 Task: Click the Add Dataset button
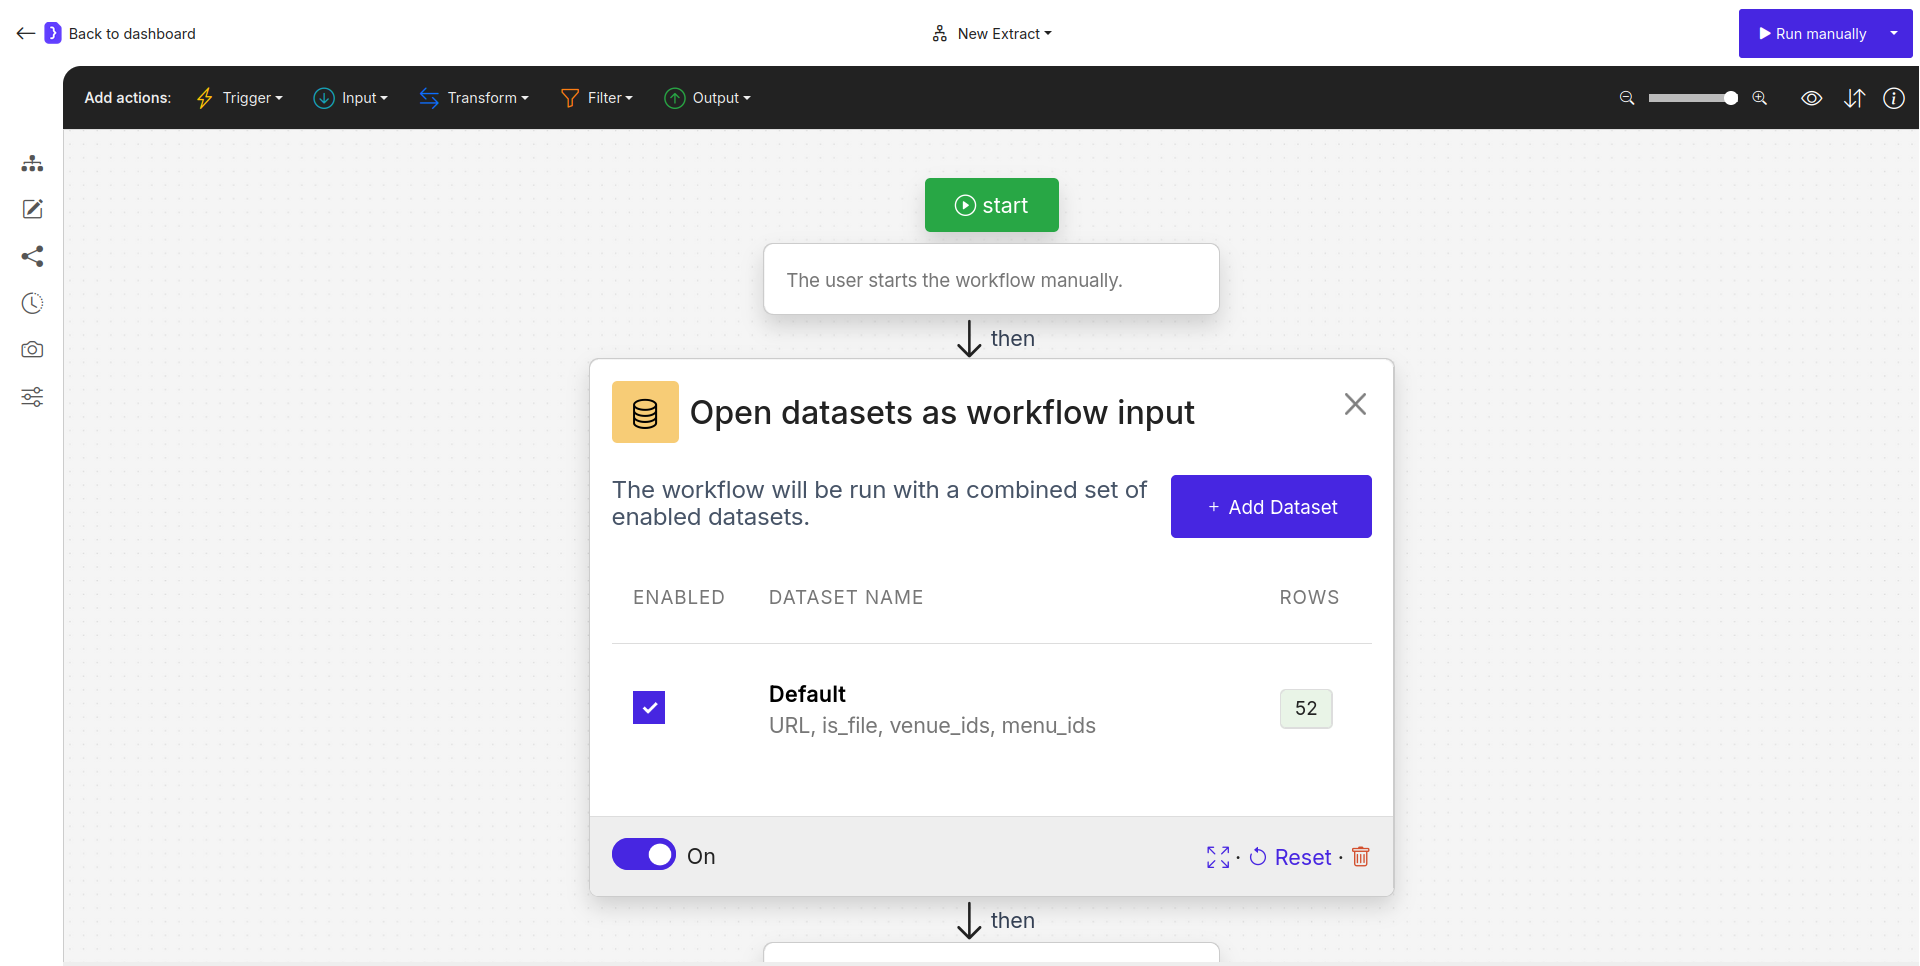click(x=1271, y=506)
